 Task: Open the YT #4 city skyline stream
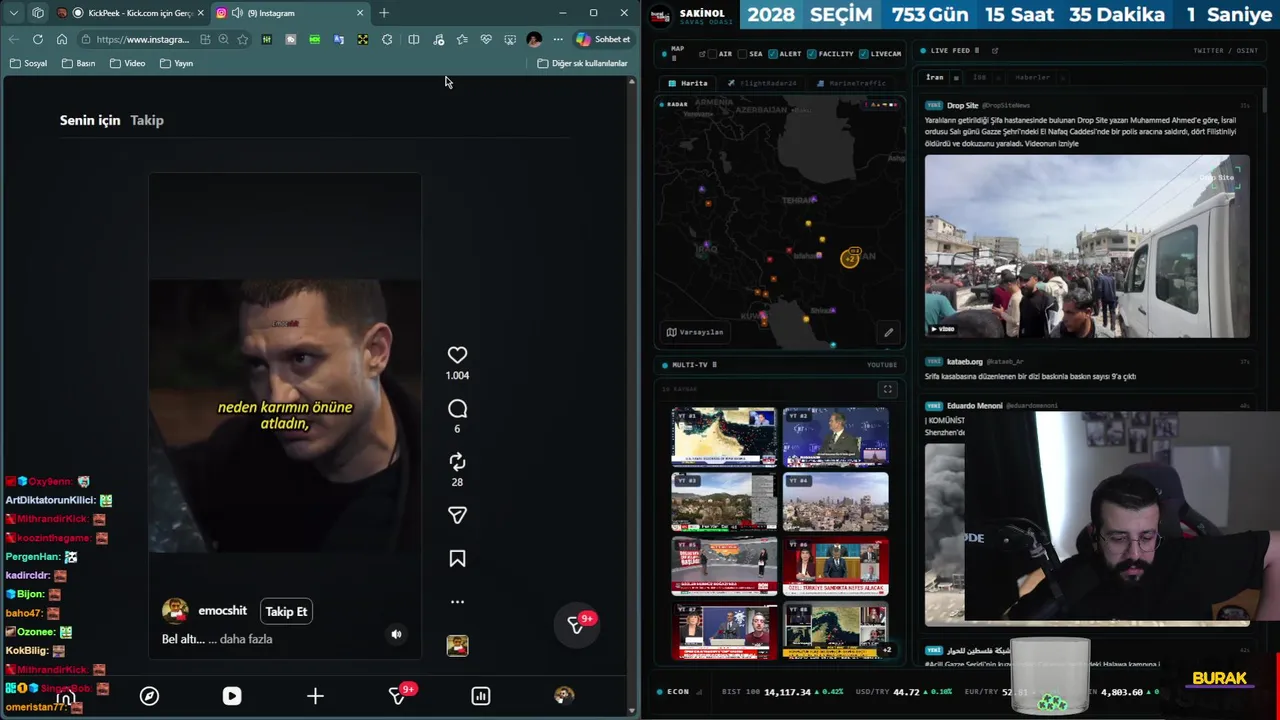point(836,501)
